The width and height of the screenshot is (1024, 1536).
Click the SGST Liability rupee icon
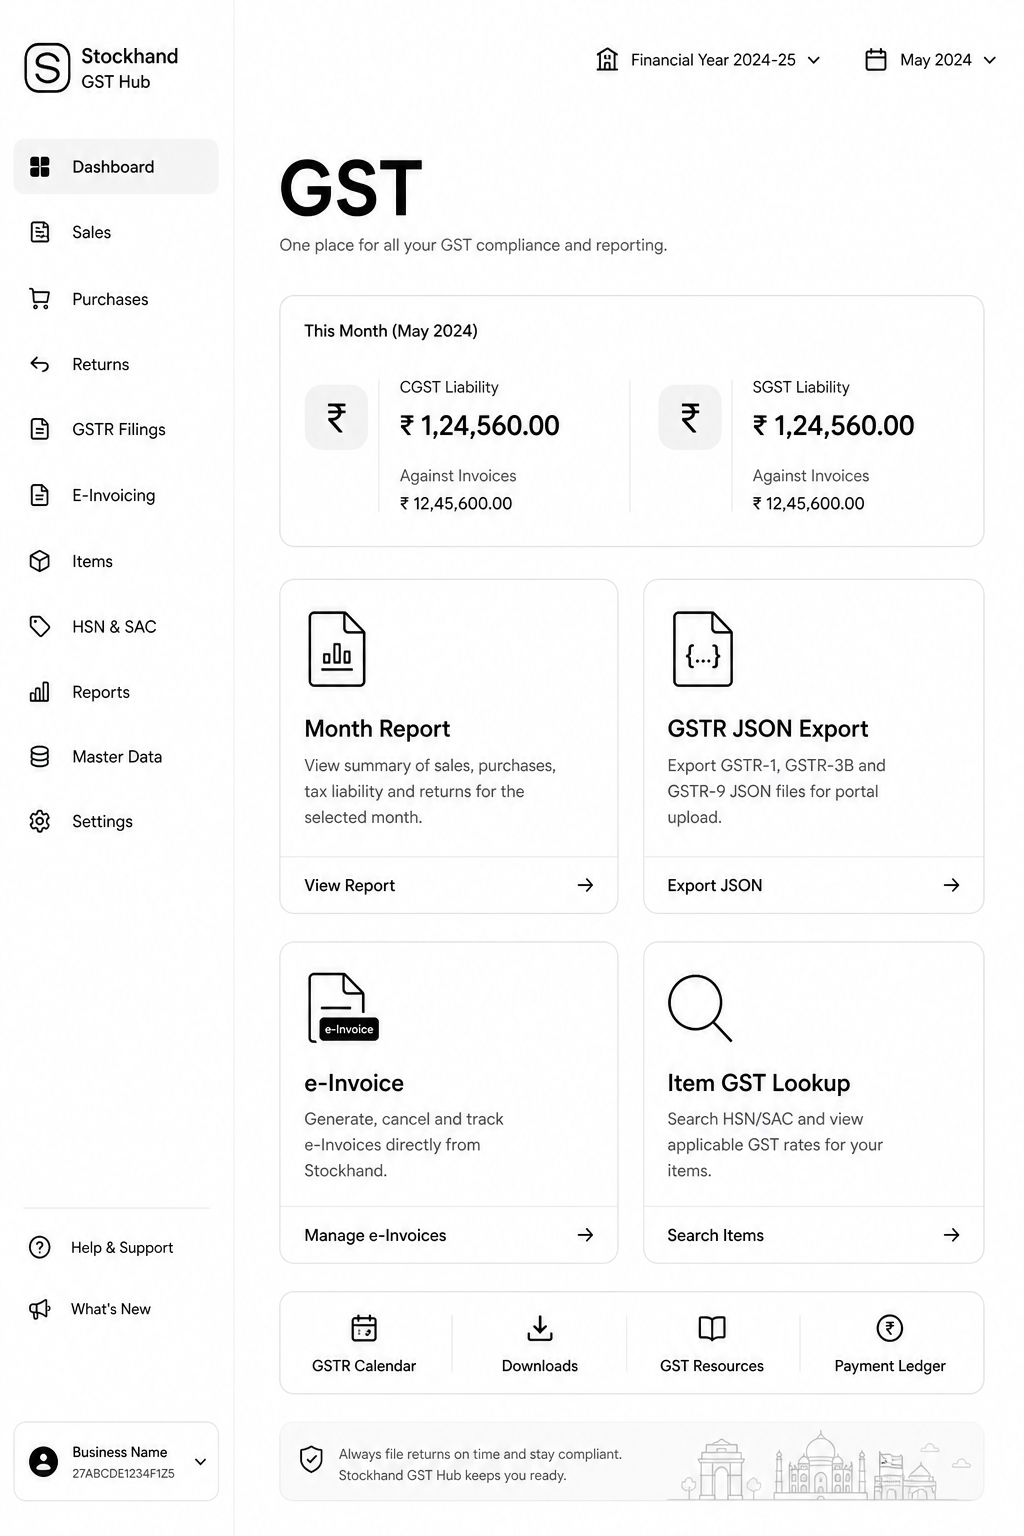[690, 417]
